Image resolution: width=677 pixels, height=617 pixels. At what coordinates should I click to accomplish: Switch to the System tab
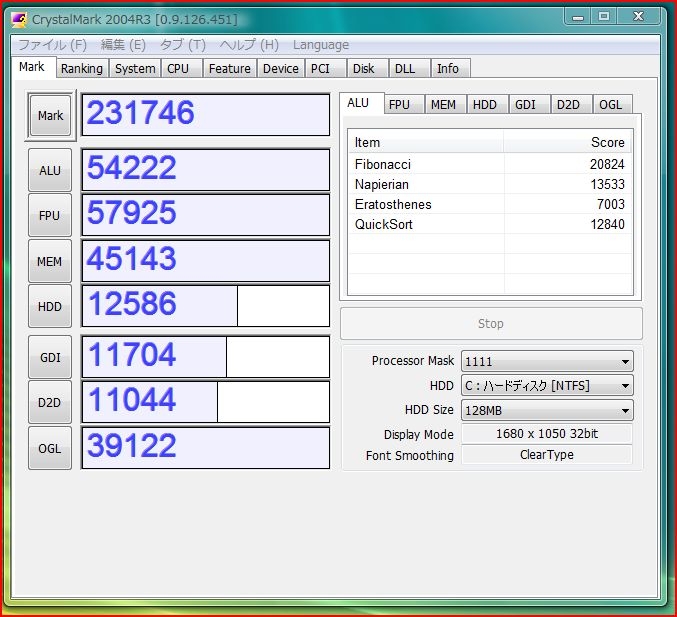click(x=134, y=69)
